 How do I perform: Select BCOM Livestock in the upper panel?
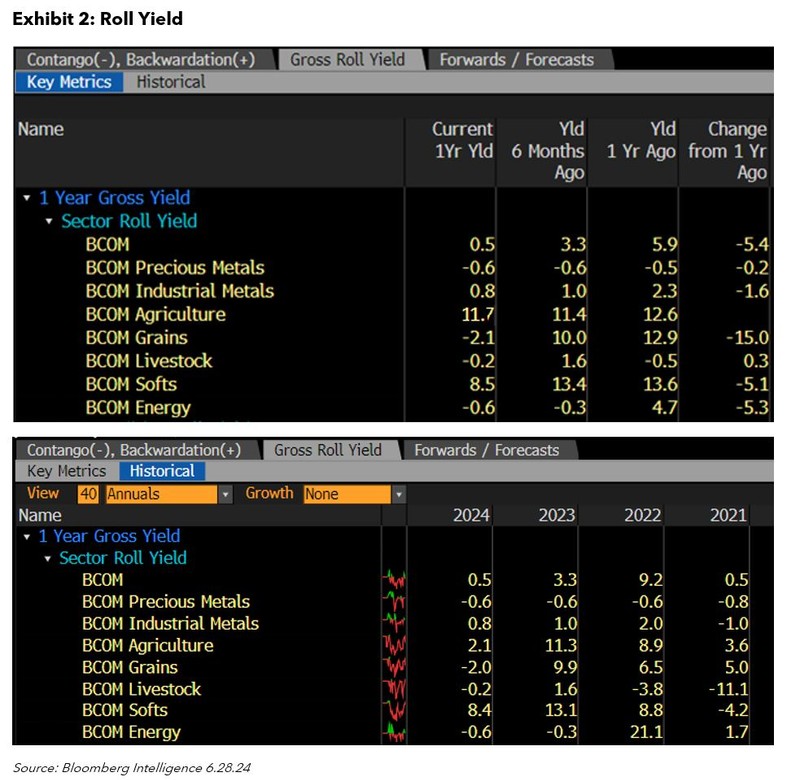coord(149,362)
